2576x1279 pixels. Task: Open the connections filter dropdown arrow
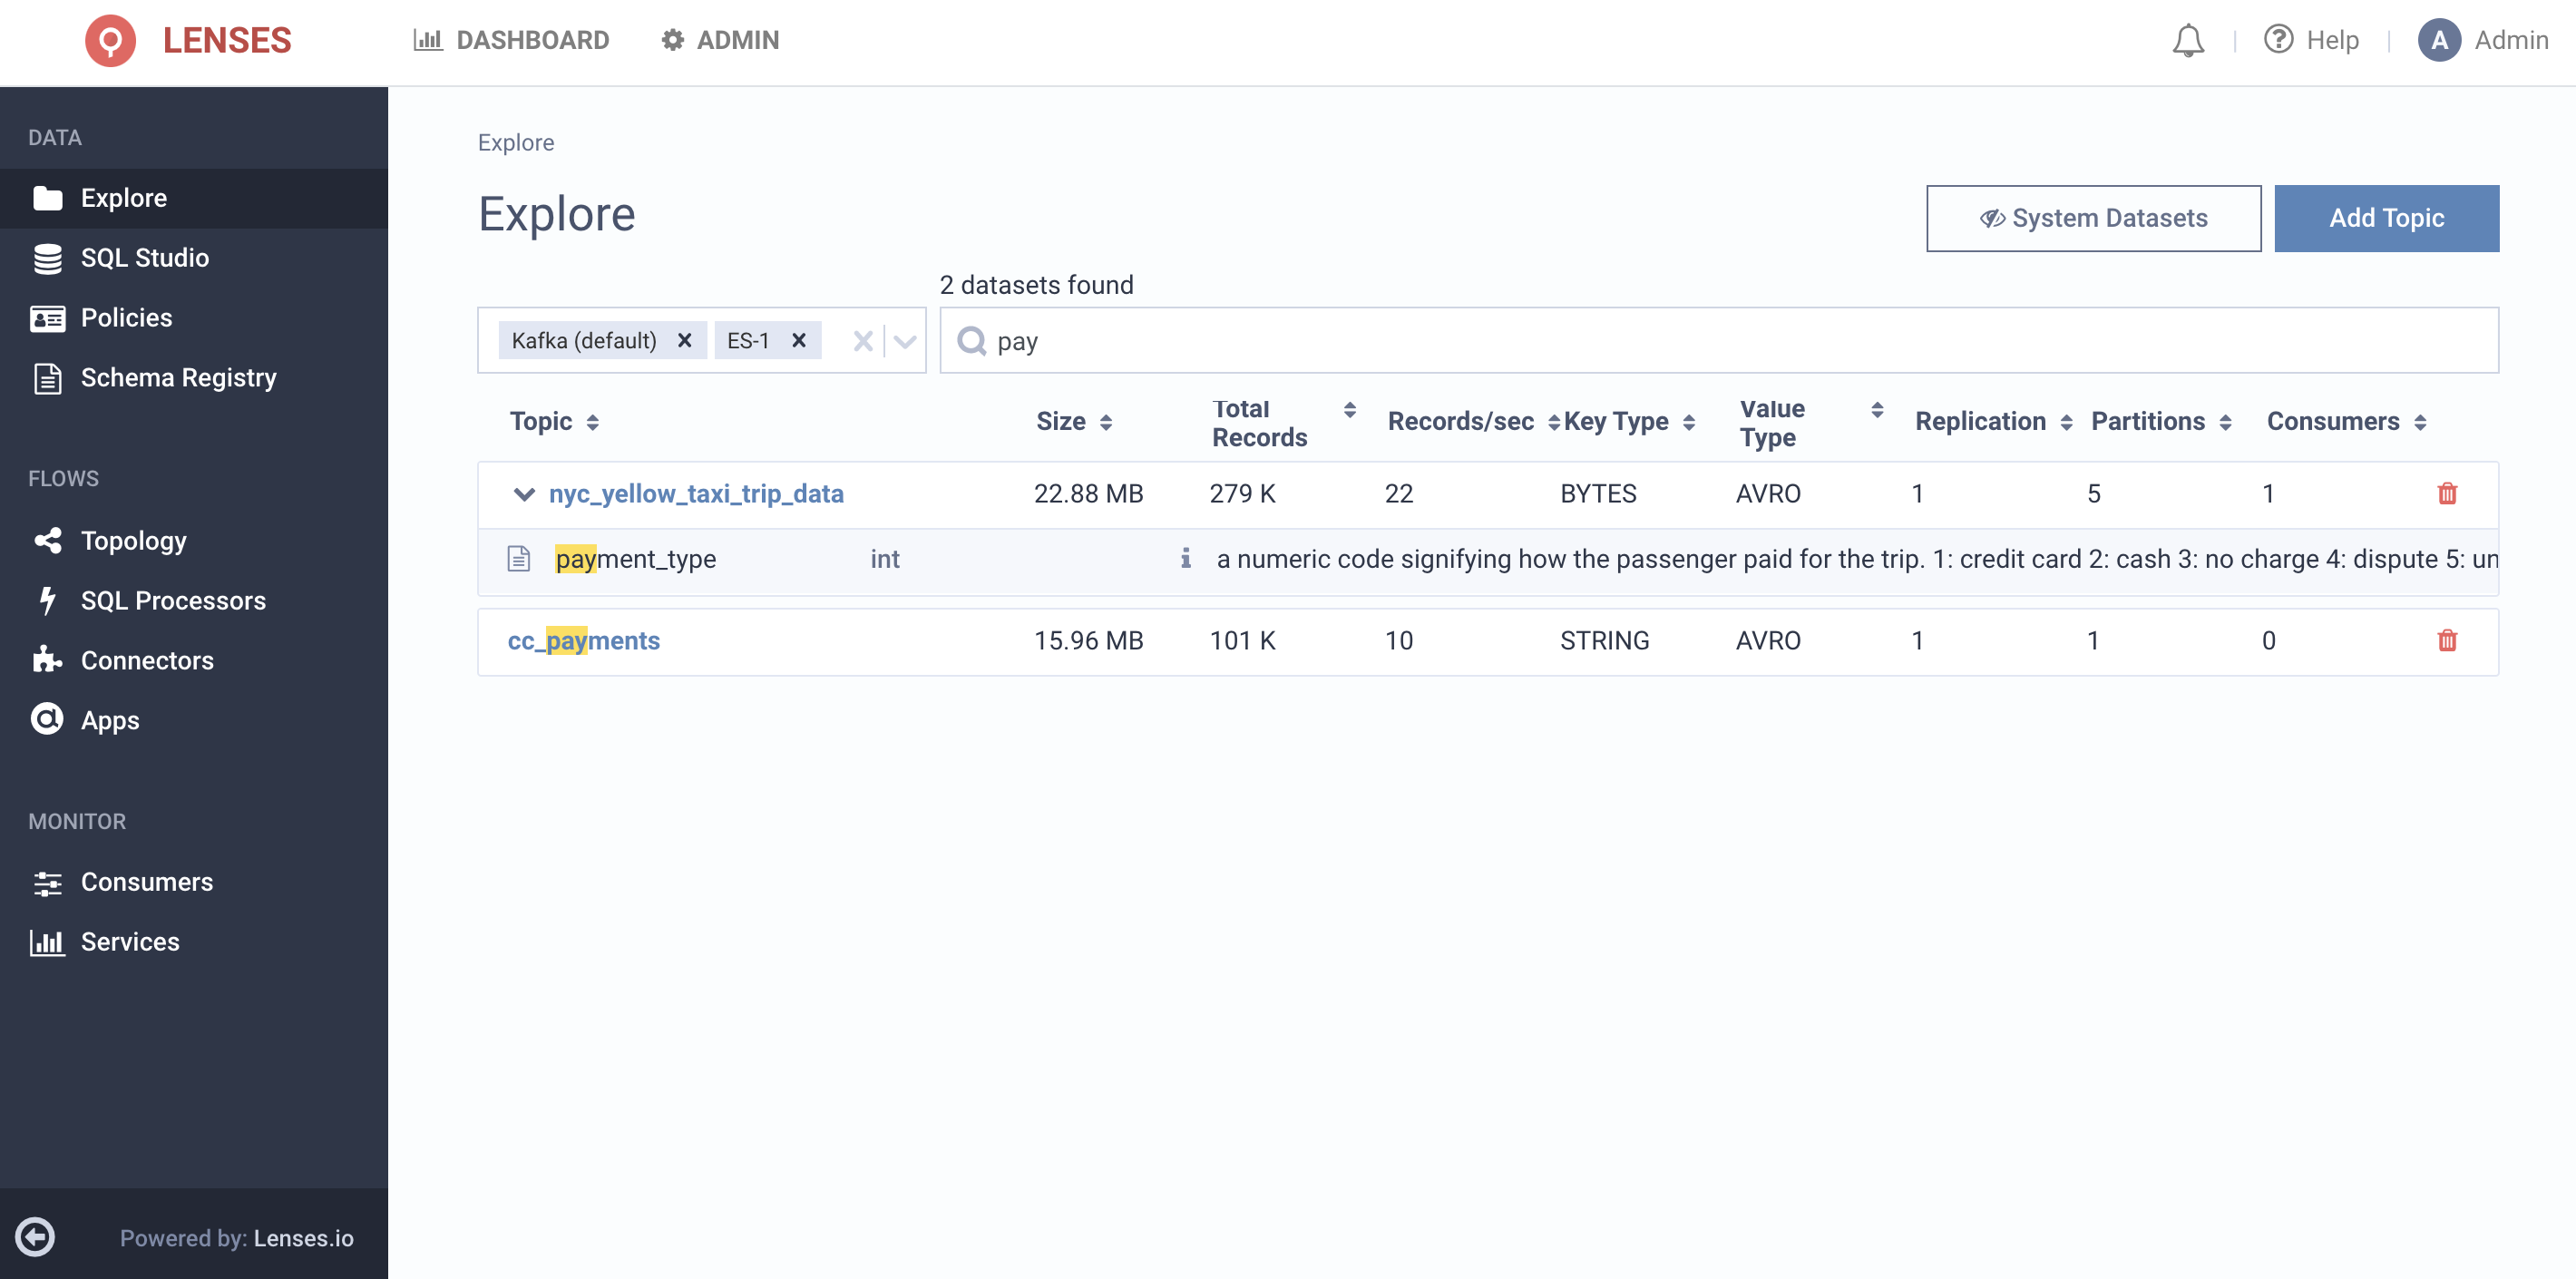905,342
